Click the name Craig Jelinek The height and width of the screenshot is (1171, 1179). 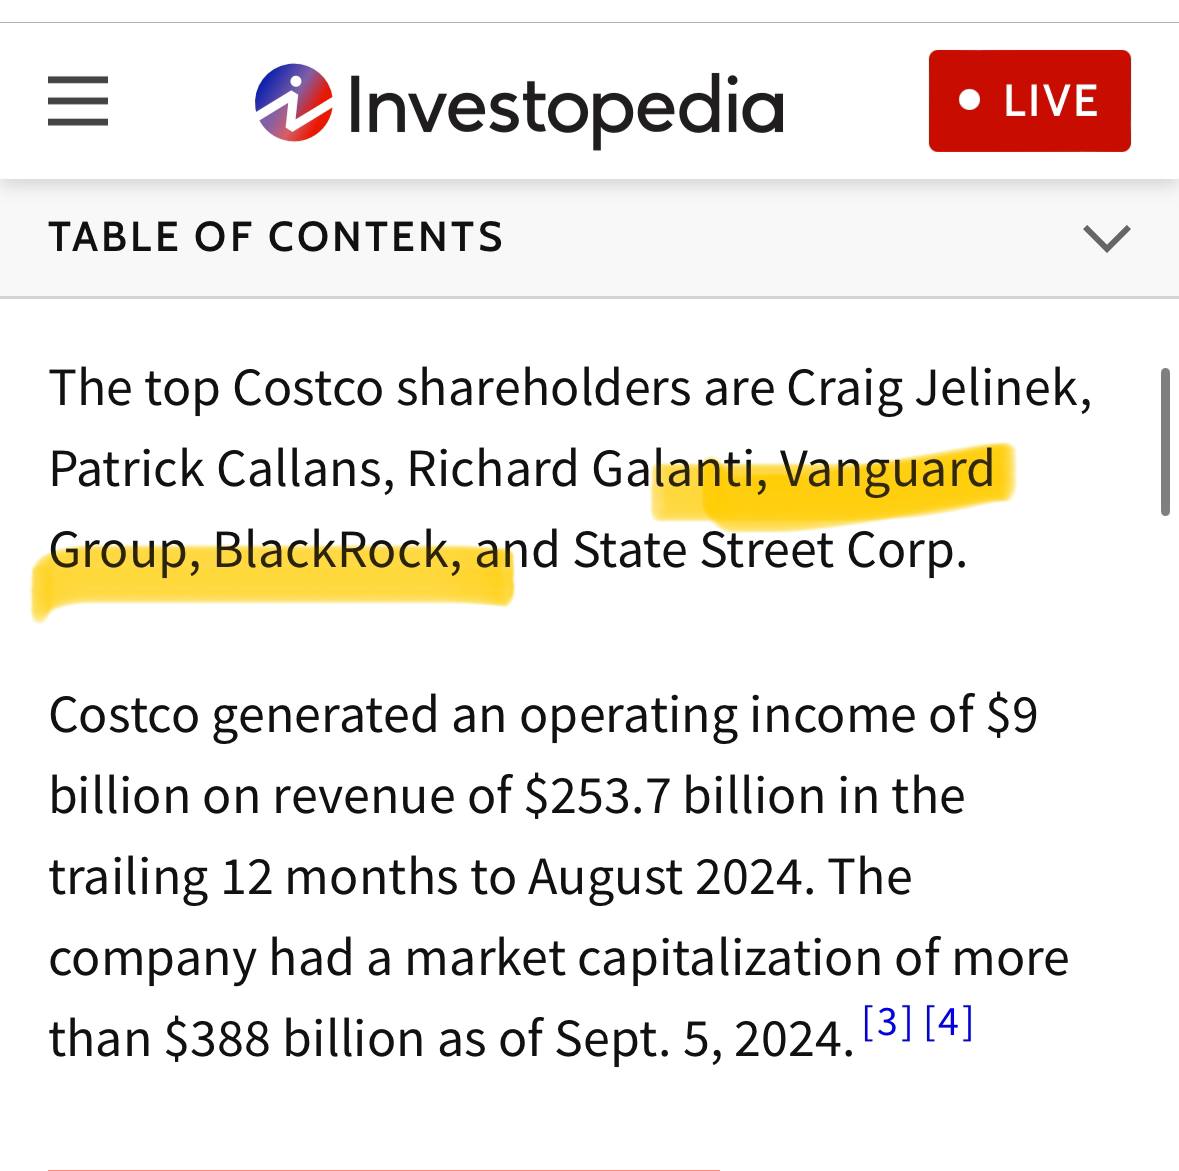coord(938,388)
